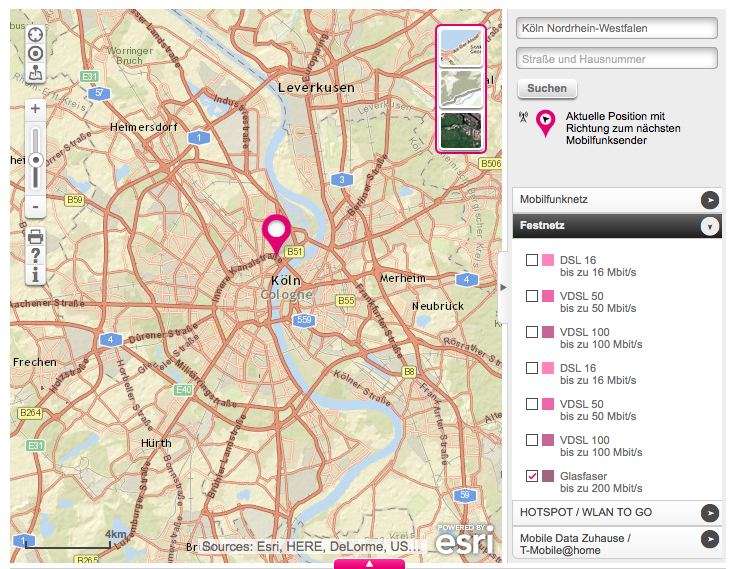Click the HOTSPOT / WLAN TO GO label
Viewport: 732px width, 569px height.
click(586, 512)
